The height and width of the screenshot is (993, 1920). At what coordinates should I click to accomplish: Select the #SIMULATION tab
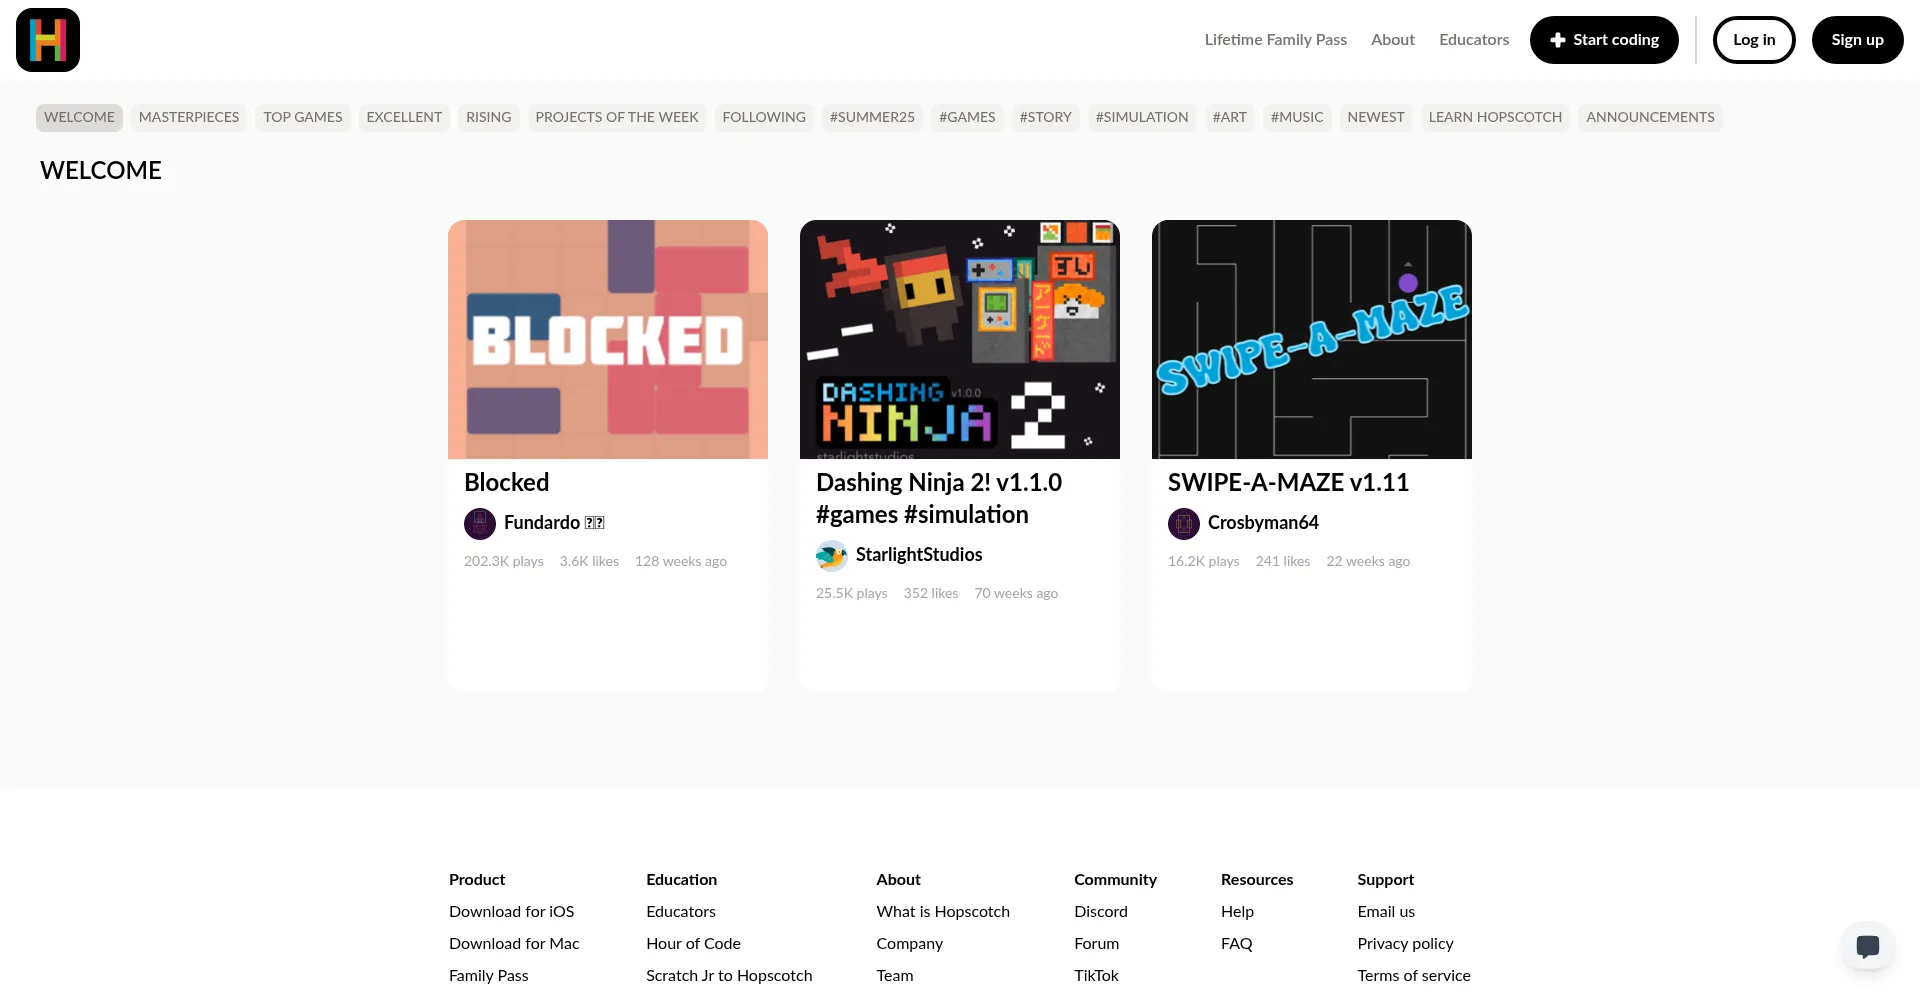click(x=1142, y=117)
